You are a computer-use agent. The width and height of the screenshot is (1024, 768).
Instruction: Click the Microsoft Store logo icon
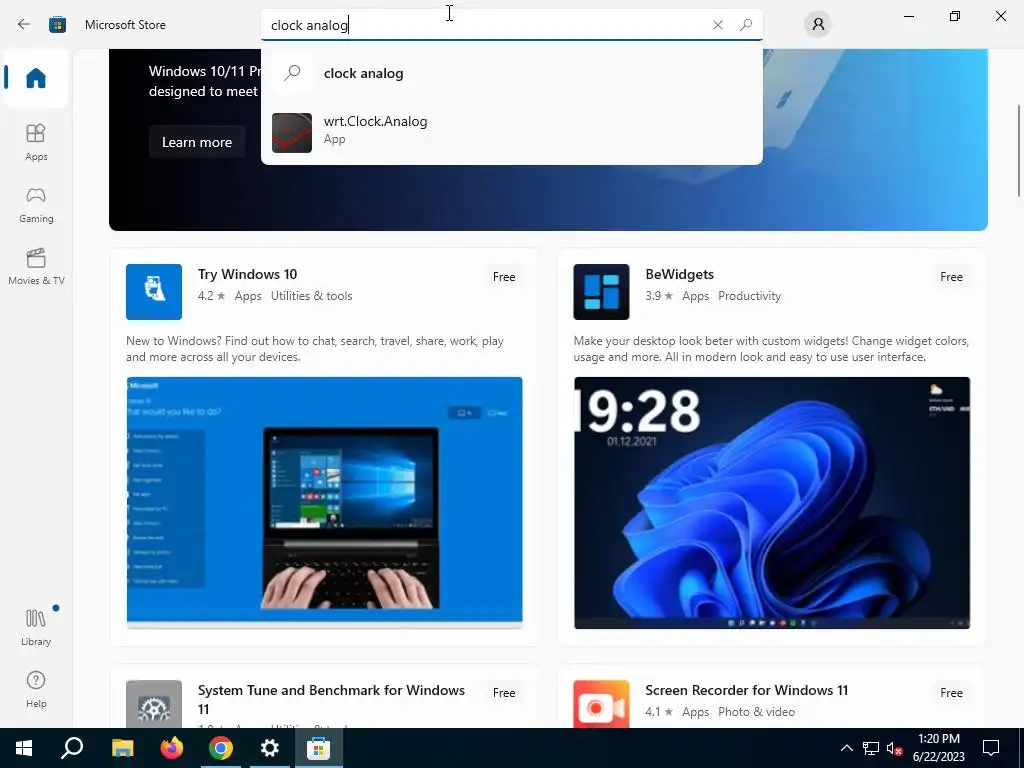click(x=57, y=25)
